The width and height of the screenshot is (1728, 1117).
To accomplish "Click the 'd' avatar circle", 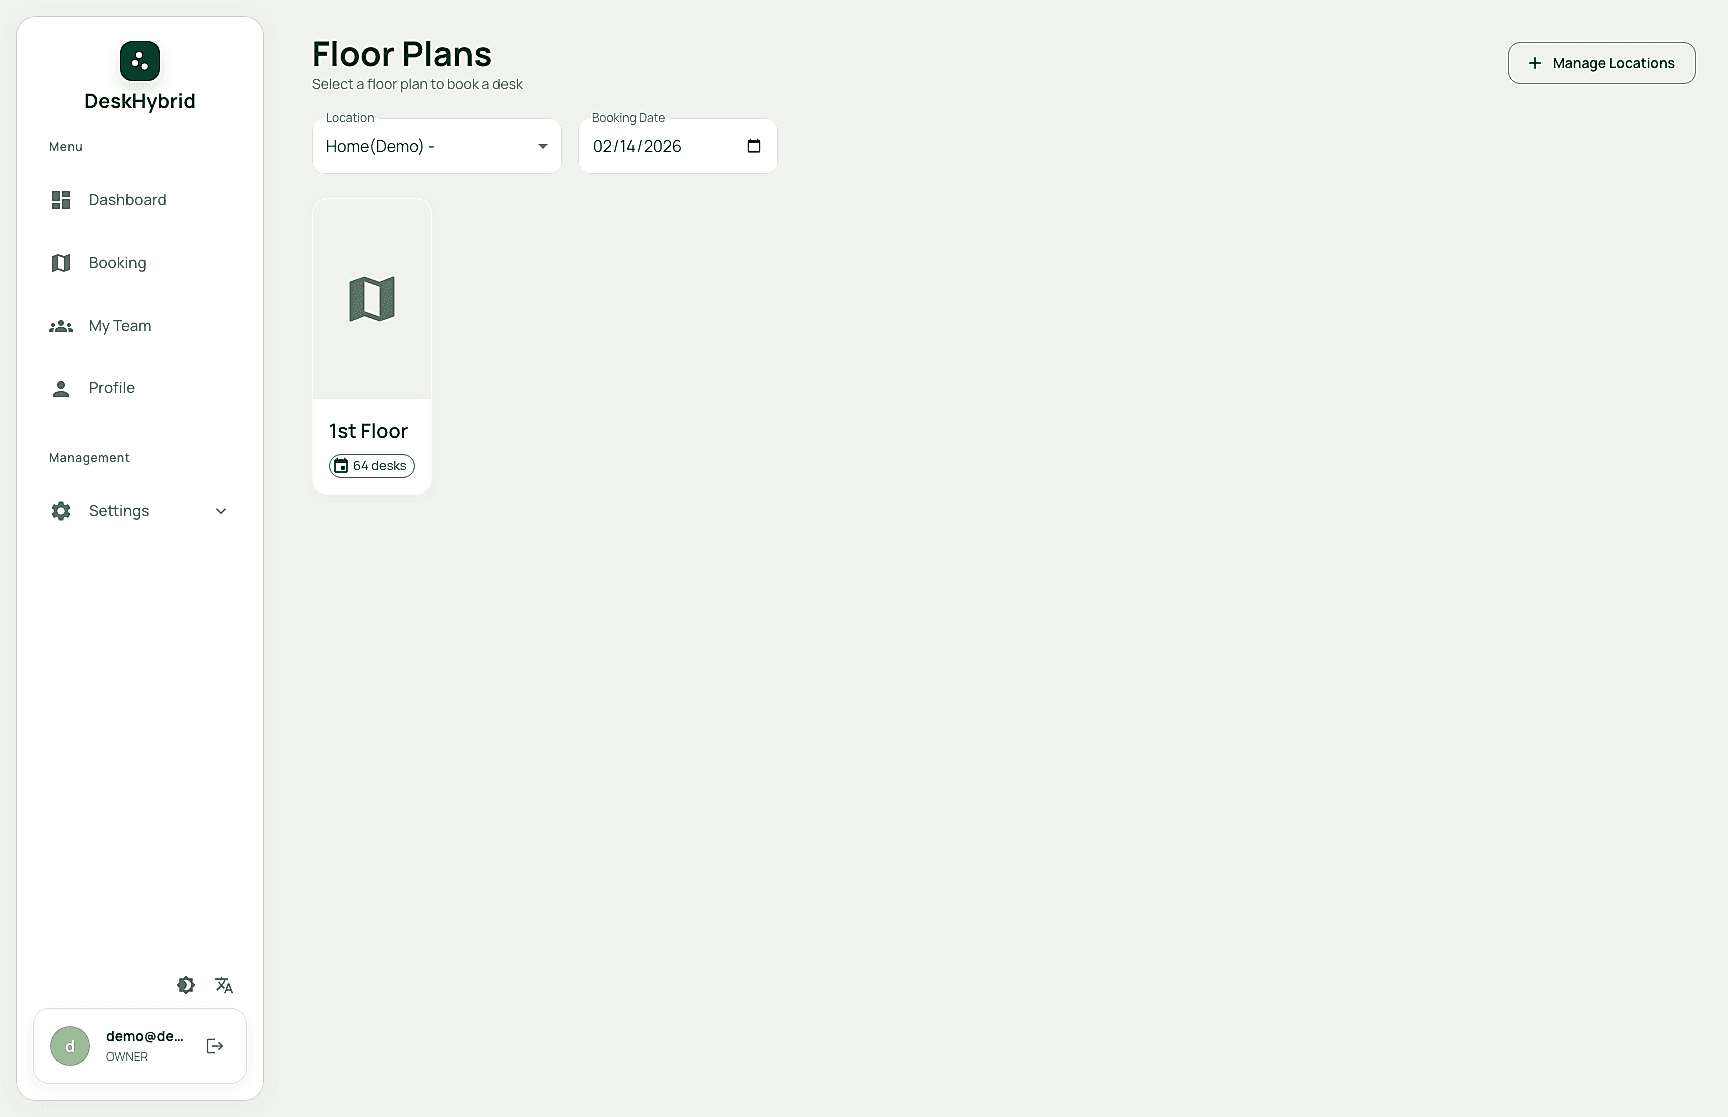I will (x=70, y=1046).
